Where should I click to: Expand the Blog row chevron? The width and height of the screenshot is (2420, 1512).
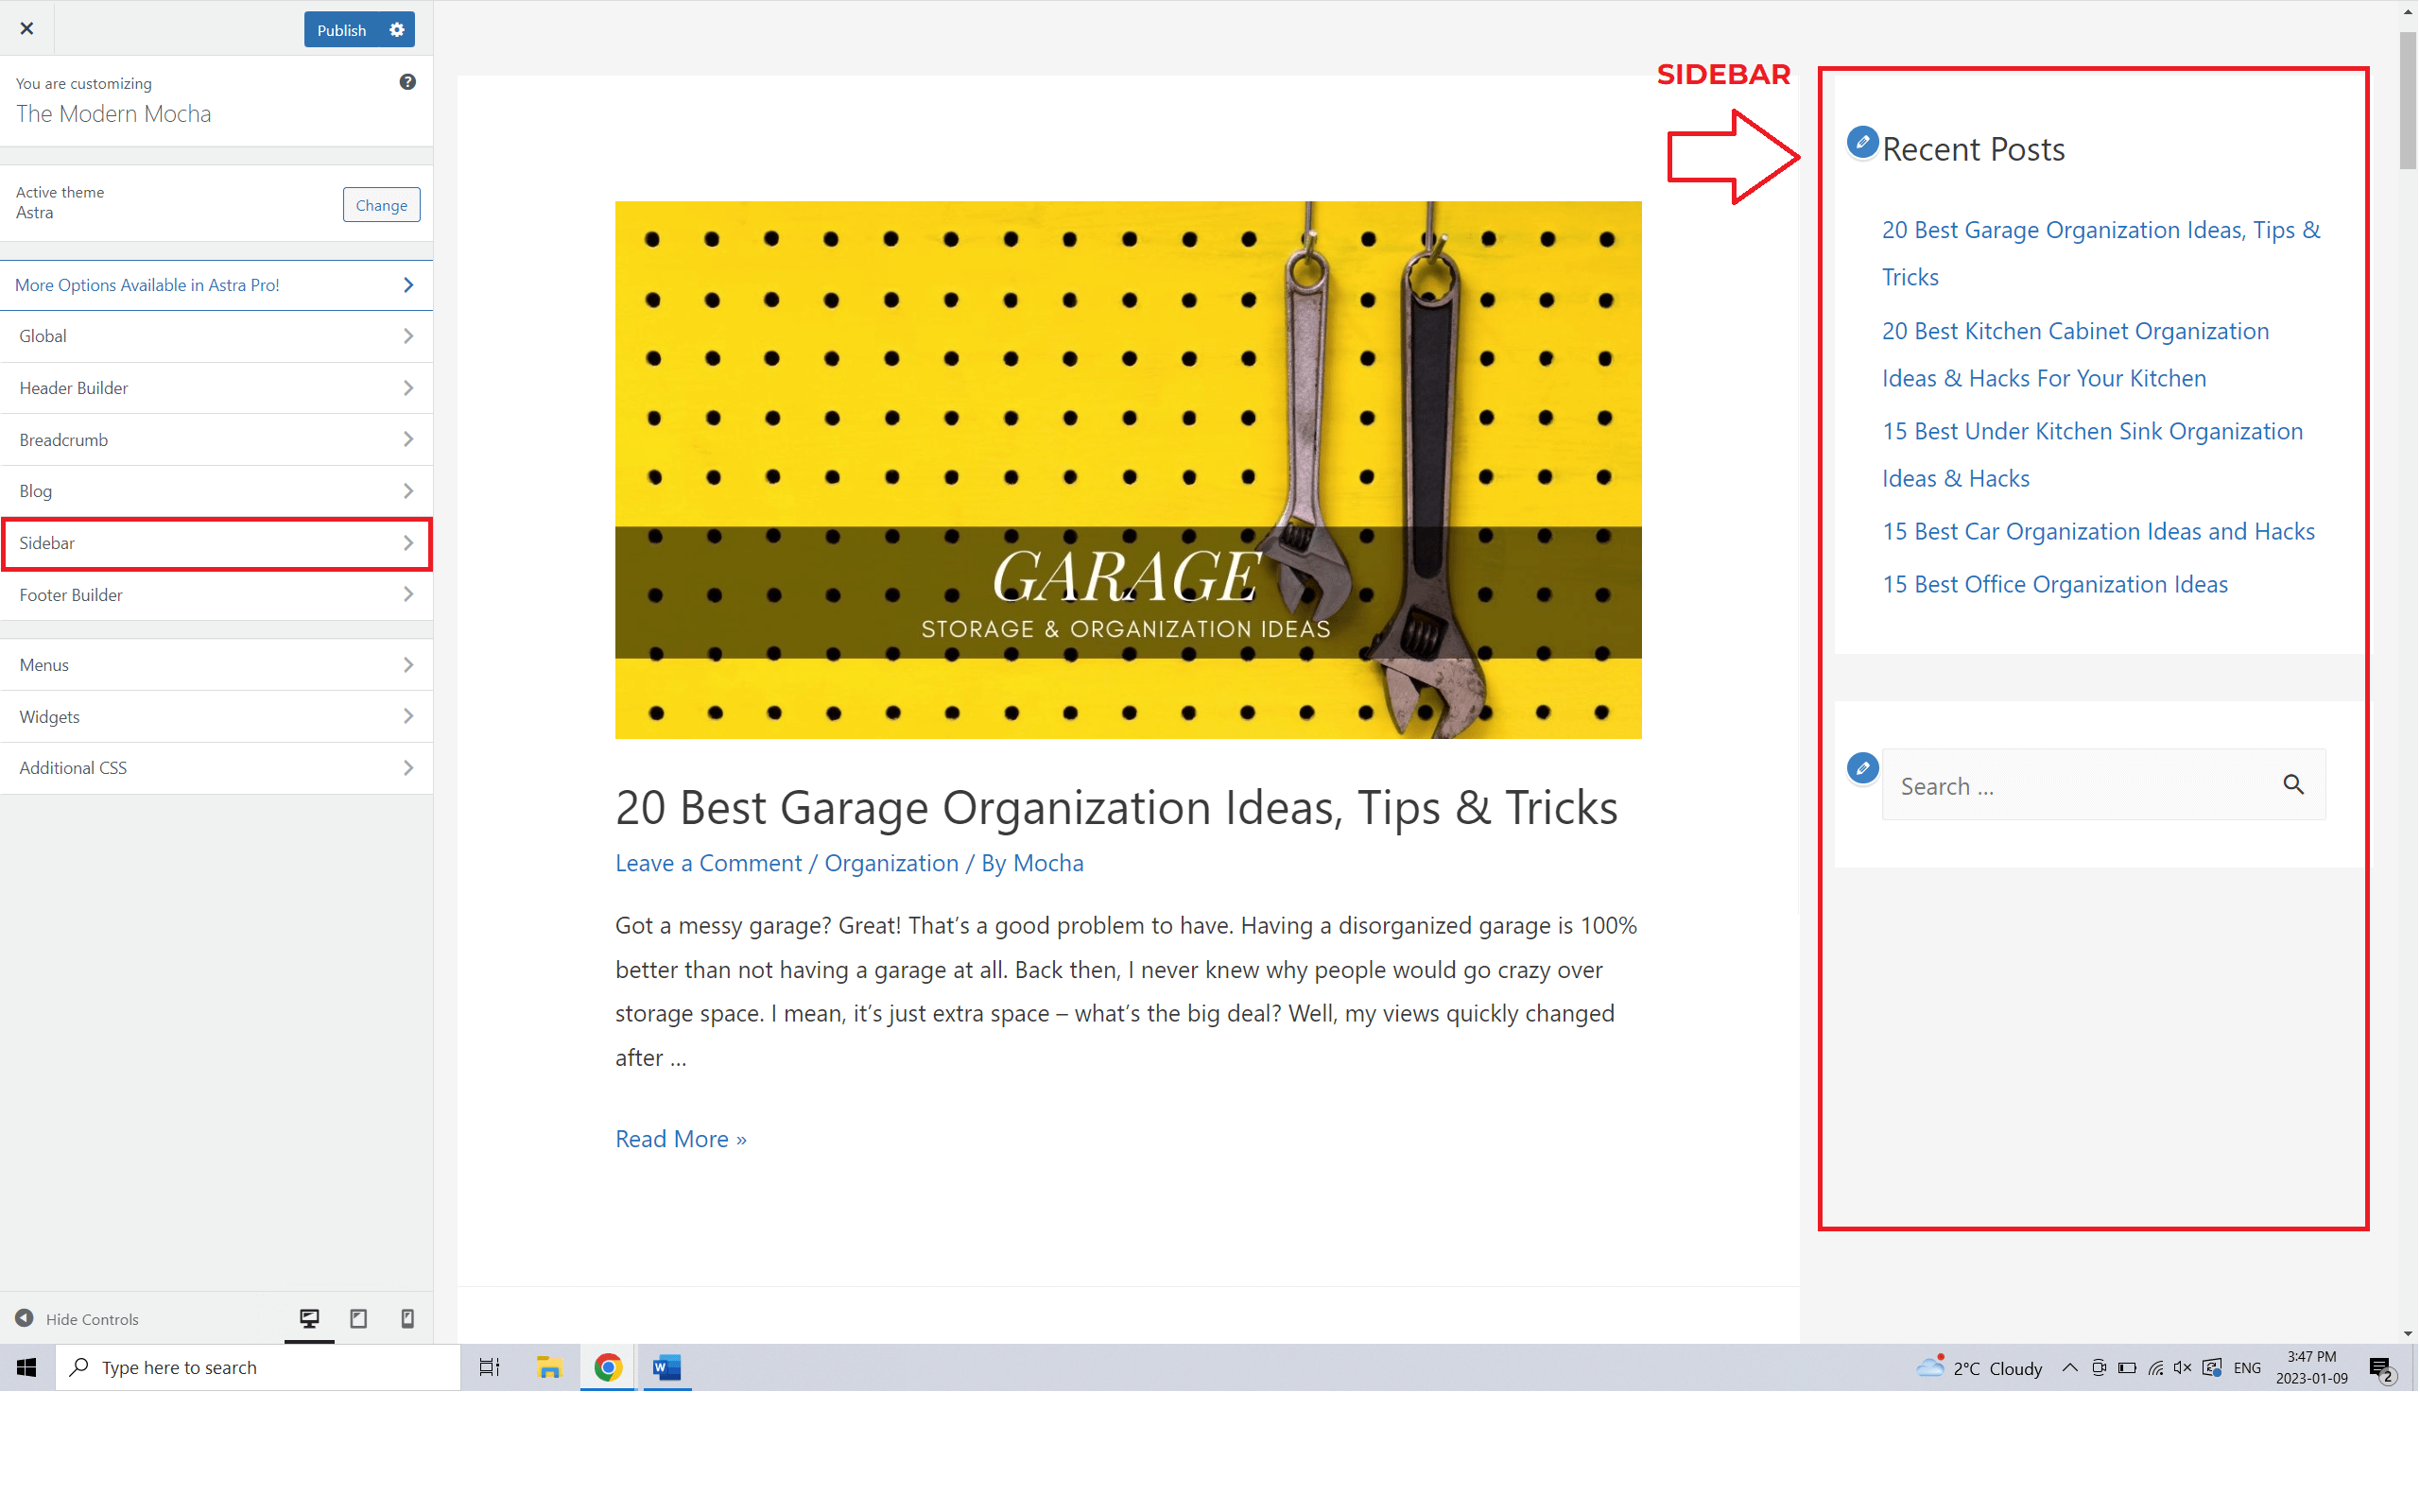click(x=408, y=491)
